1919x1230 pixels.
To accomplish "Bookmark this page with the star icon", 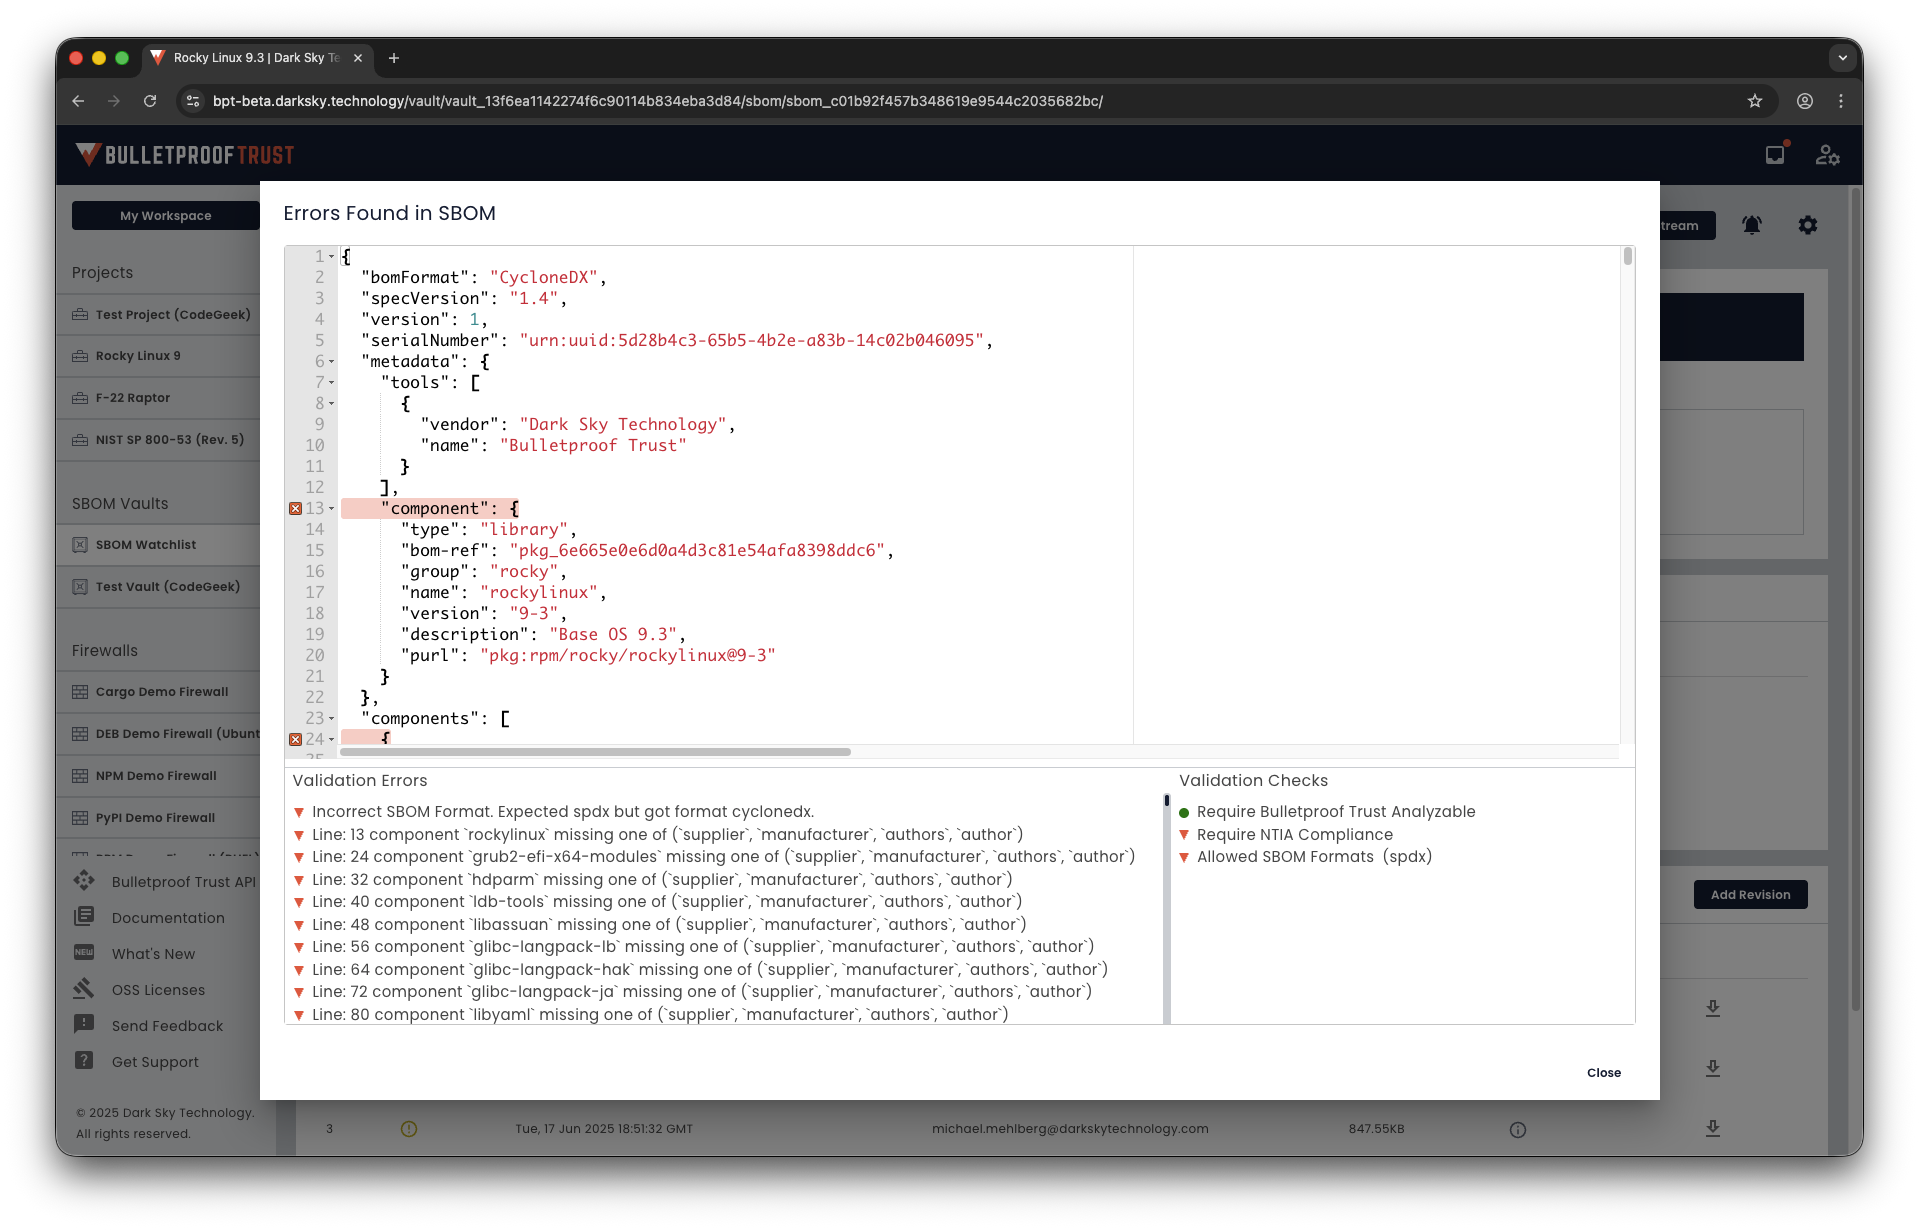I will [1755, 101].
